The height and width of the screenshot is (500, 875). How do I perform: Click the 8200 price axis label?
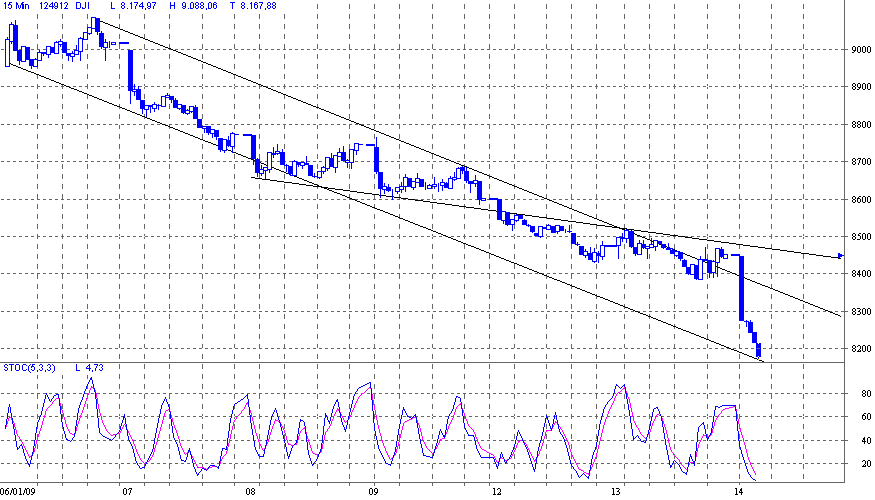pos(861,349)
